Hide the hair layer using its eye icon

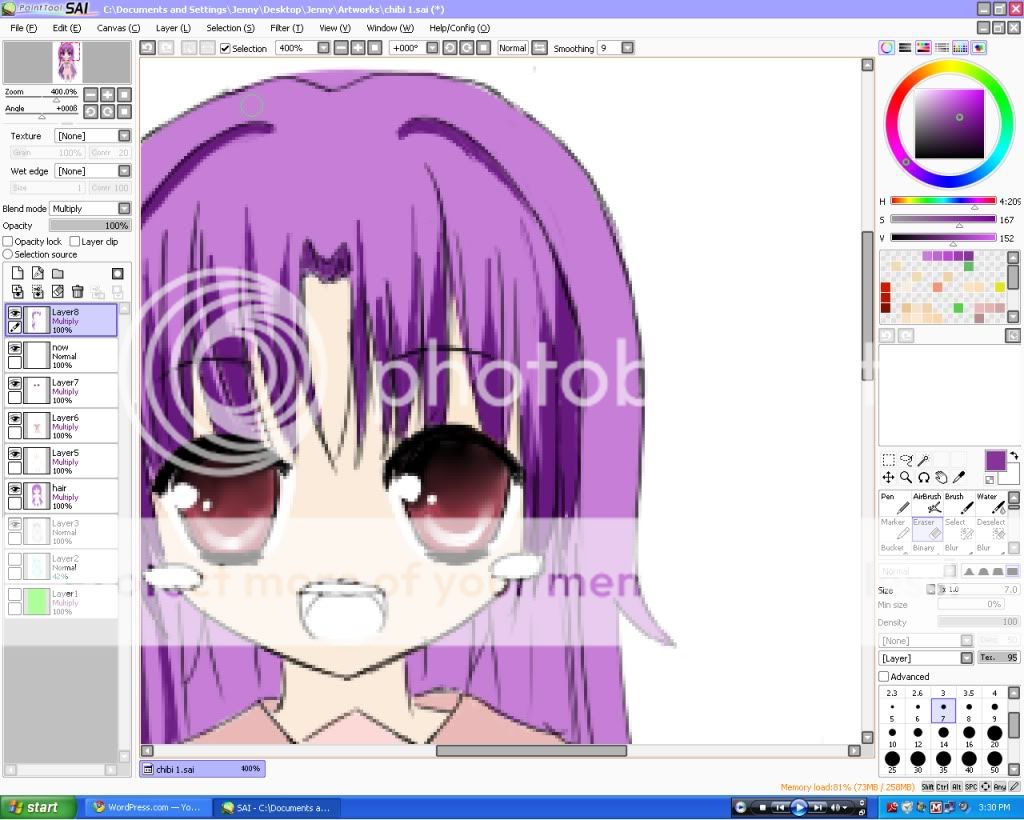pyautogui.click(x=15, y=489)
